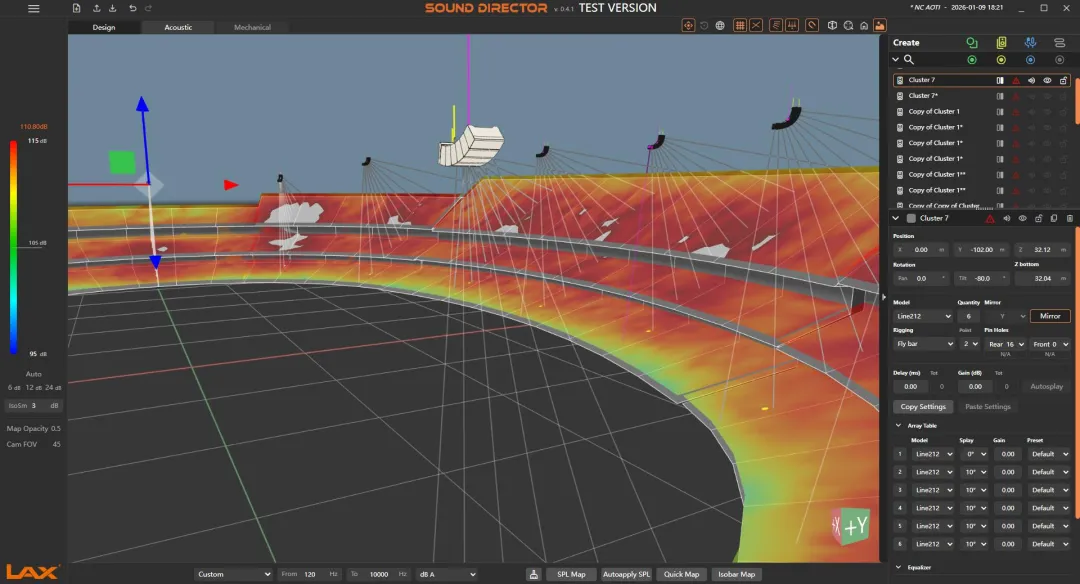The image size is (1080, 584).
Task: Duplicate Cluster 7 using the copy icon
Action: (1054, 218)
